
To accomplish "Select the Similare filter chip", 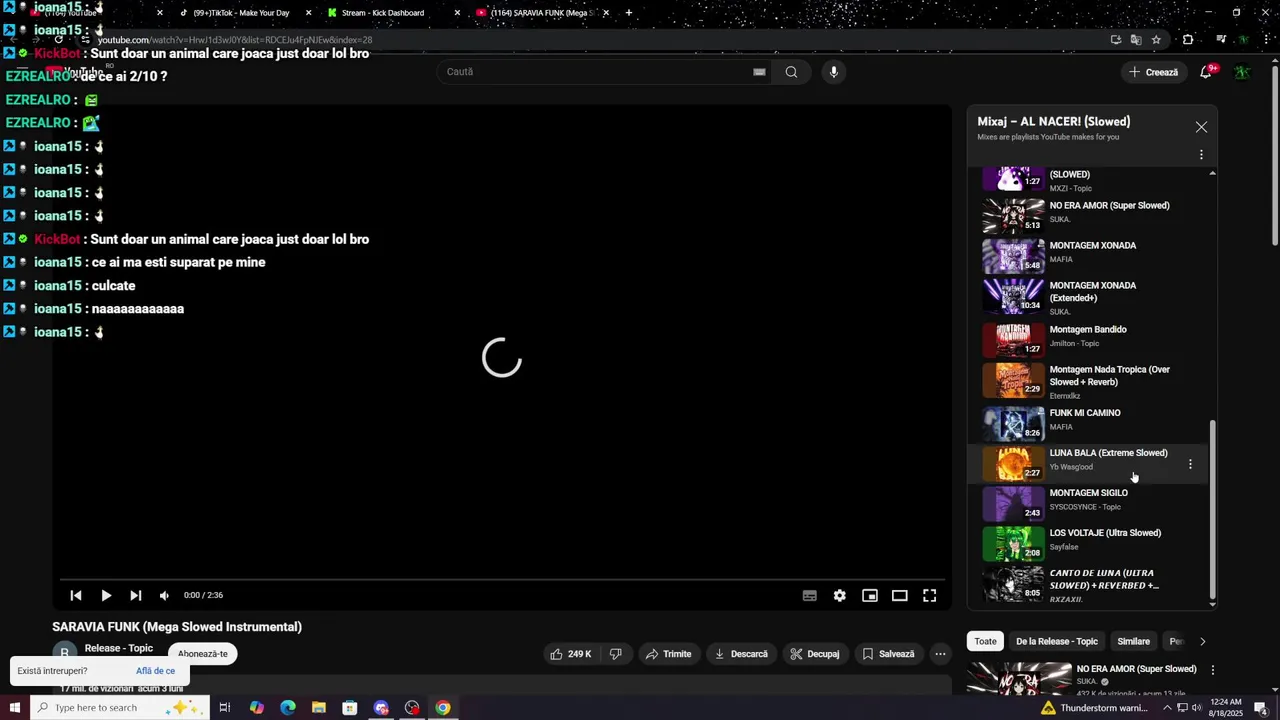I will point(1134,641).
